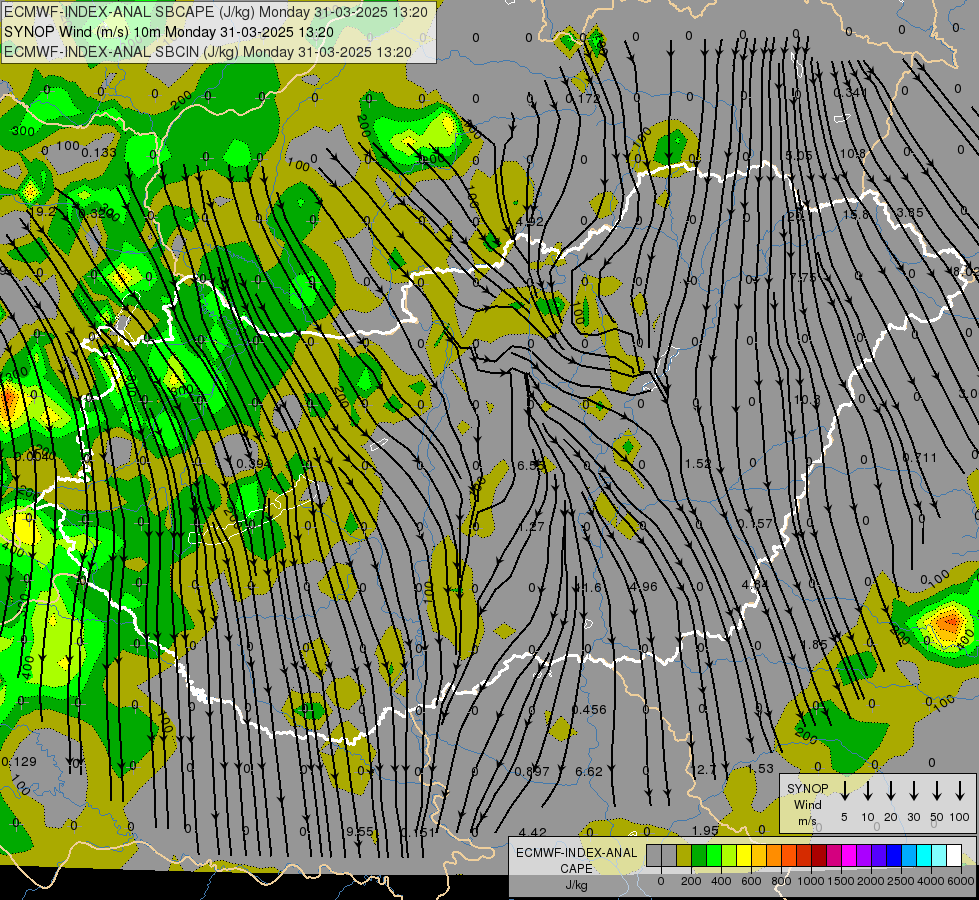
Task: Click the 6.55 value on the map
Action: [531, 465]
